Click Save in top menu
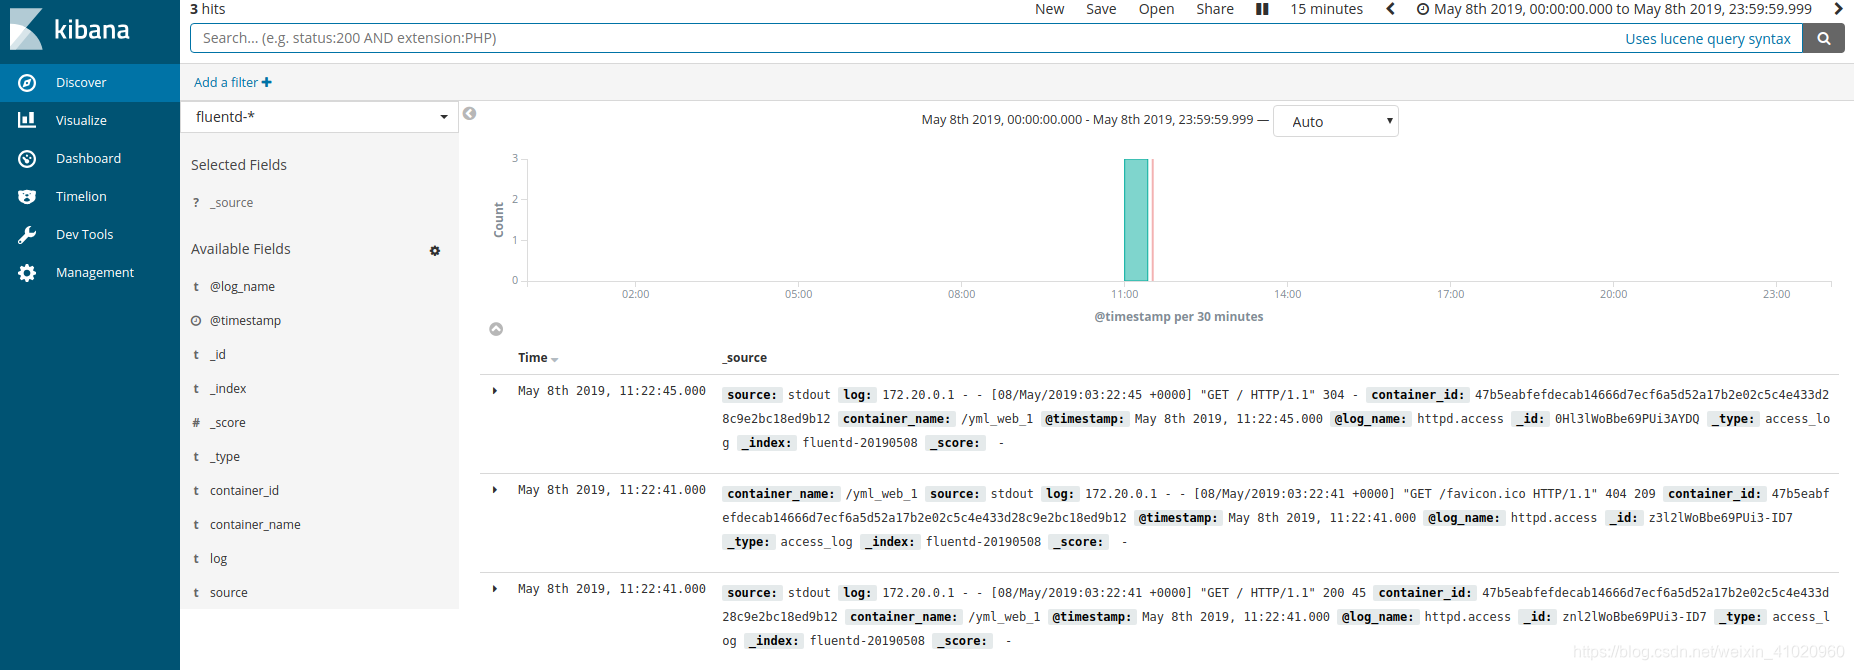Viewport: 1854px width, 670px height. pyautogui.click(x=1101, y=9)
